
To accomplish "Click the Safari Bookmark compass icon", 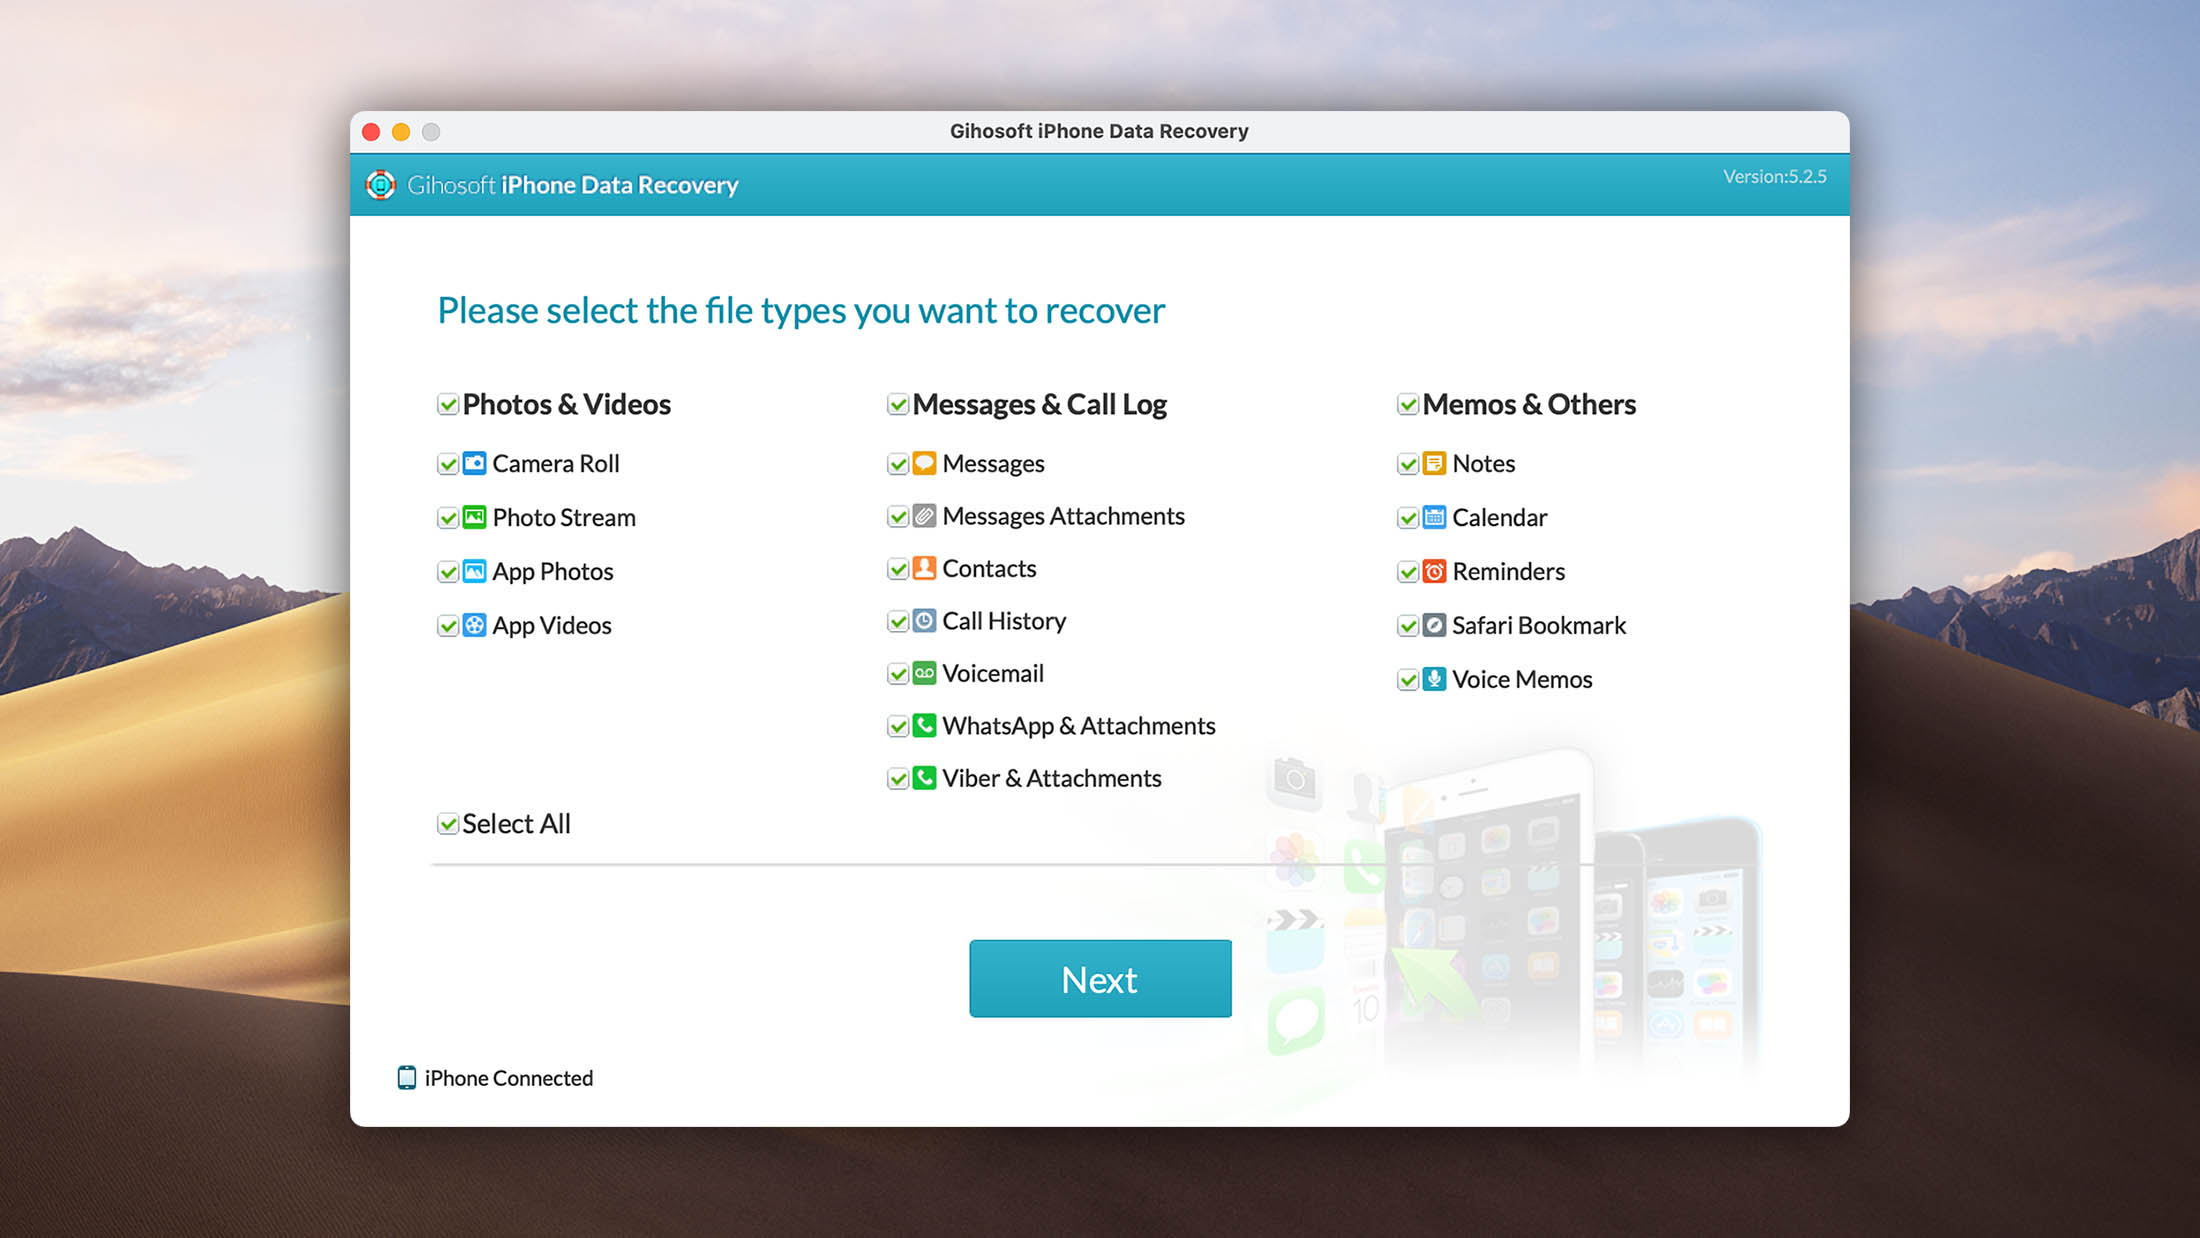I will (x=1434, y=625).
